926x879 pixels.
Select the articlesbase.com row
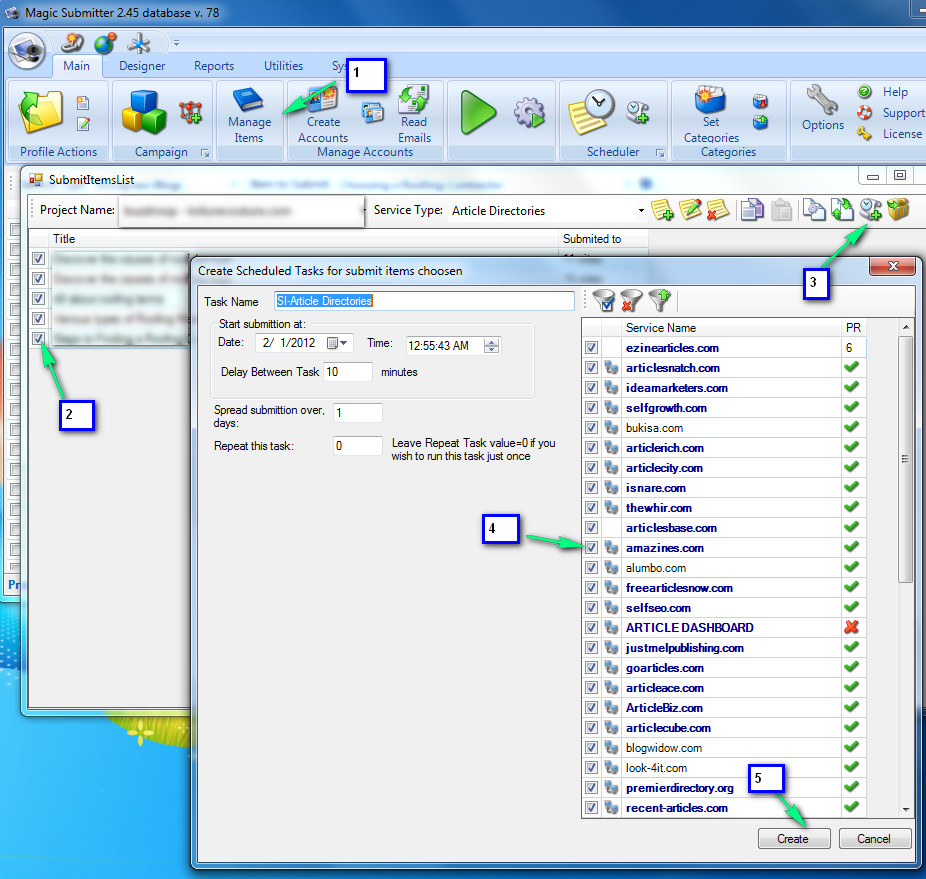pyautogui.click(x=724, y=528)
